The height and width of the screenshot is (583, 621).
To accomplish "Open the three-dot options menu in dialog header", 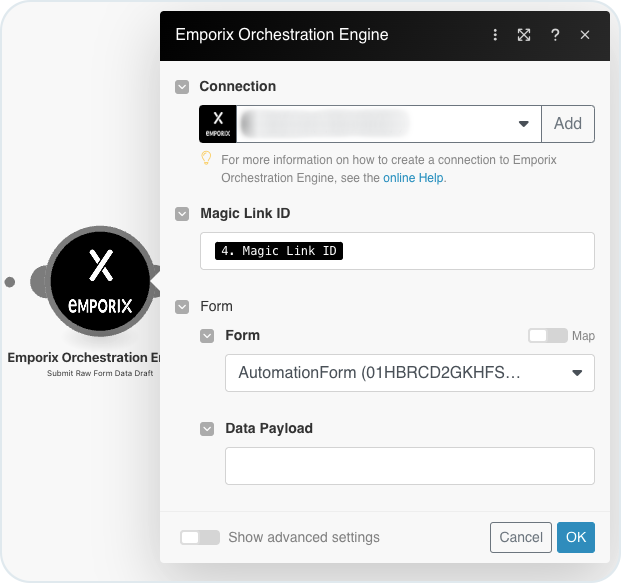I will point(495,35).
